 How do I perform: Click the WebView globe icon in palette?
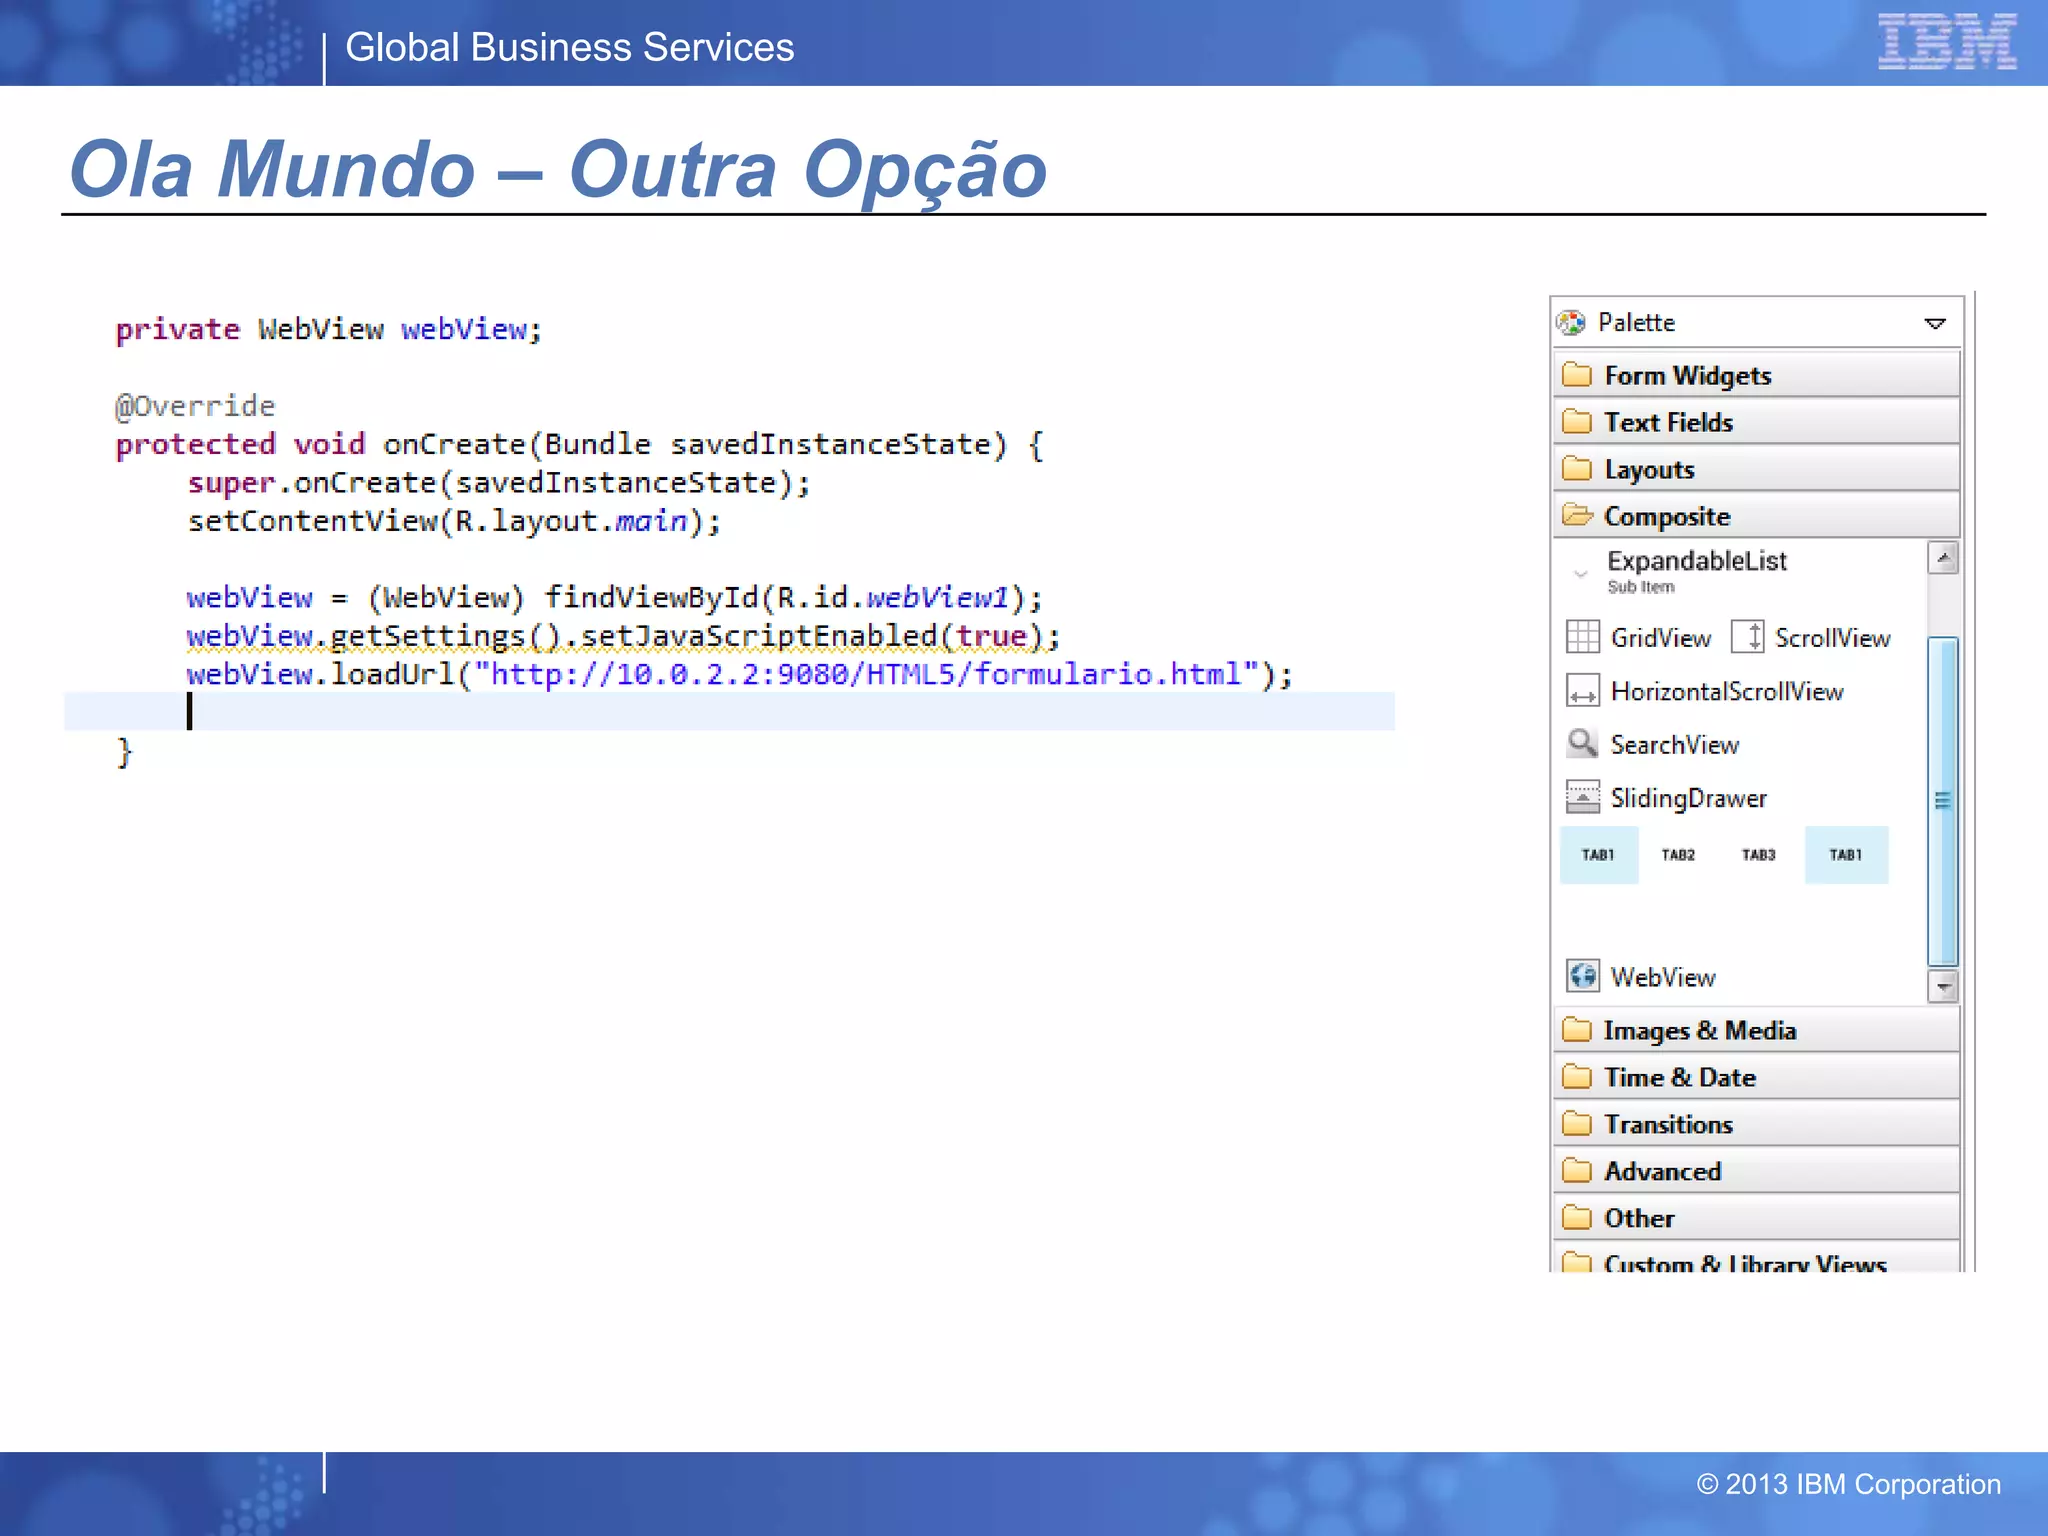pos(1582,976)
